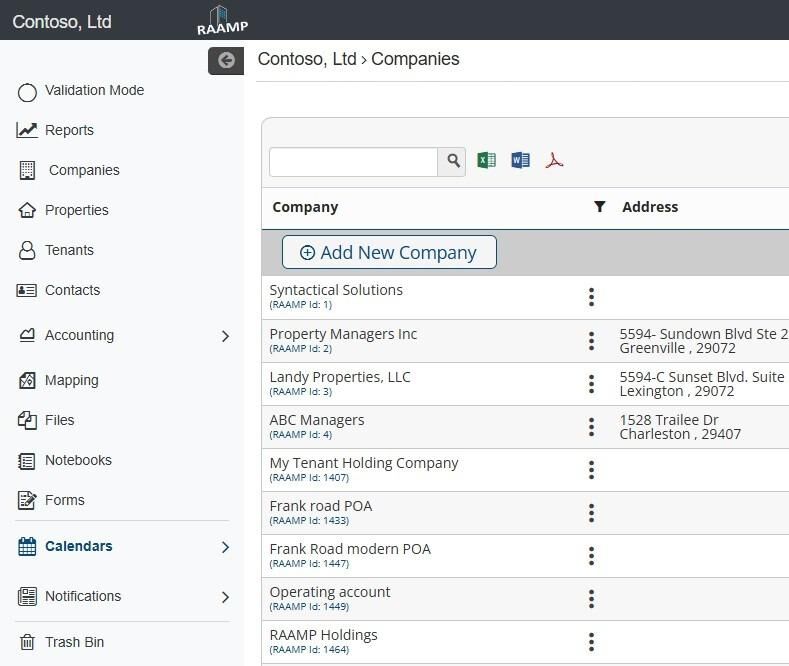Click the Add New Company button
This screenshot has width=789, height=666.
coord(389,253)
